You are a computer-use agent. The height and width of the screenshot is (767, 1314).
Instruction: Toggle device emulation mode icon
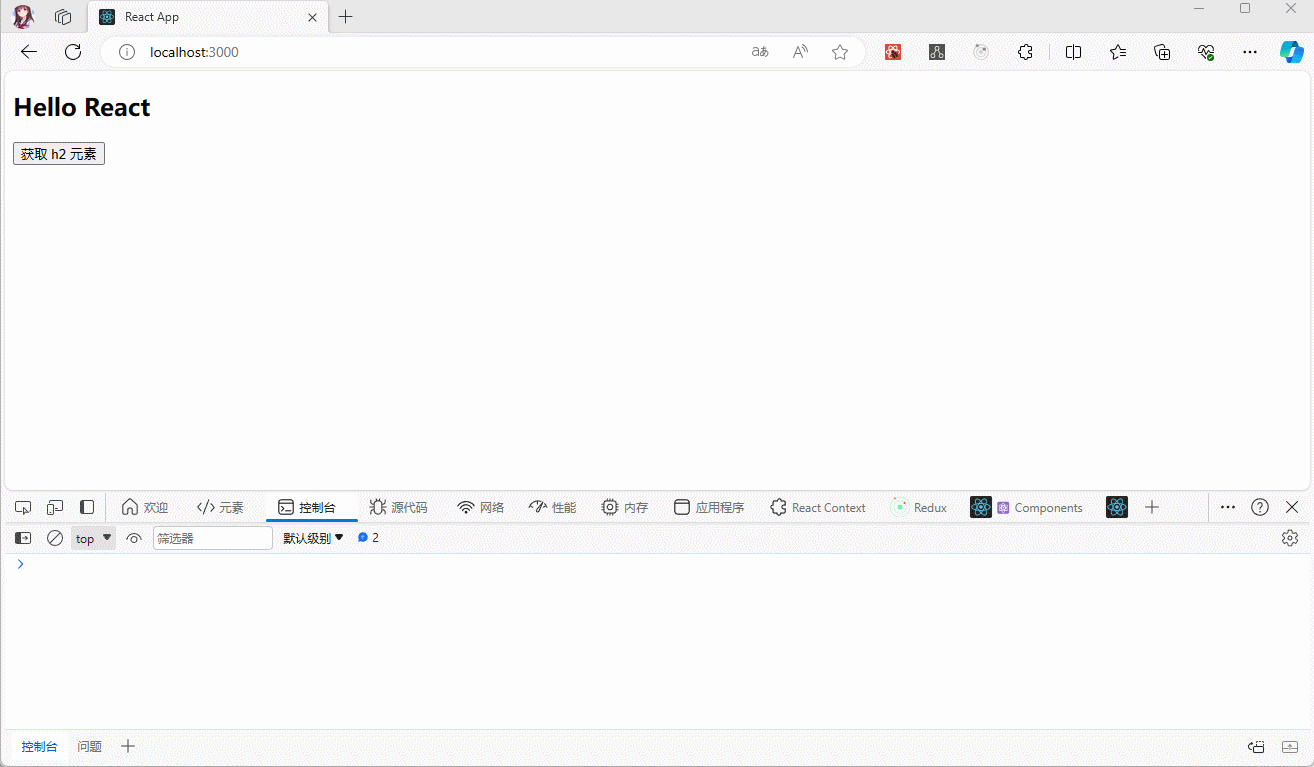[x=55, y=507]
